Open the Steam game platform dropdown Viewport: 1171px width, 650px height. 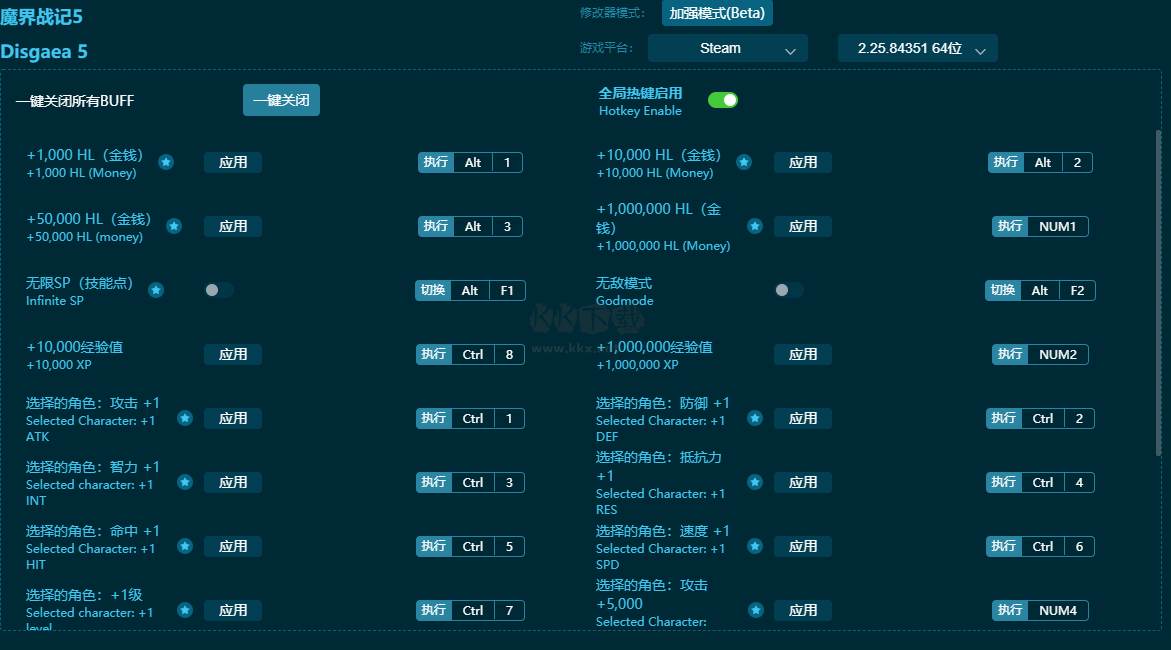tap(728, 48)
